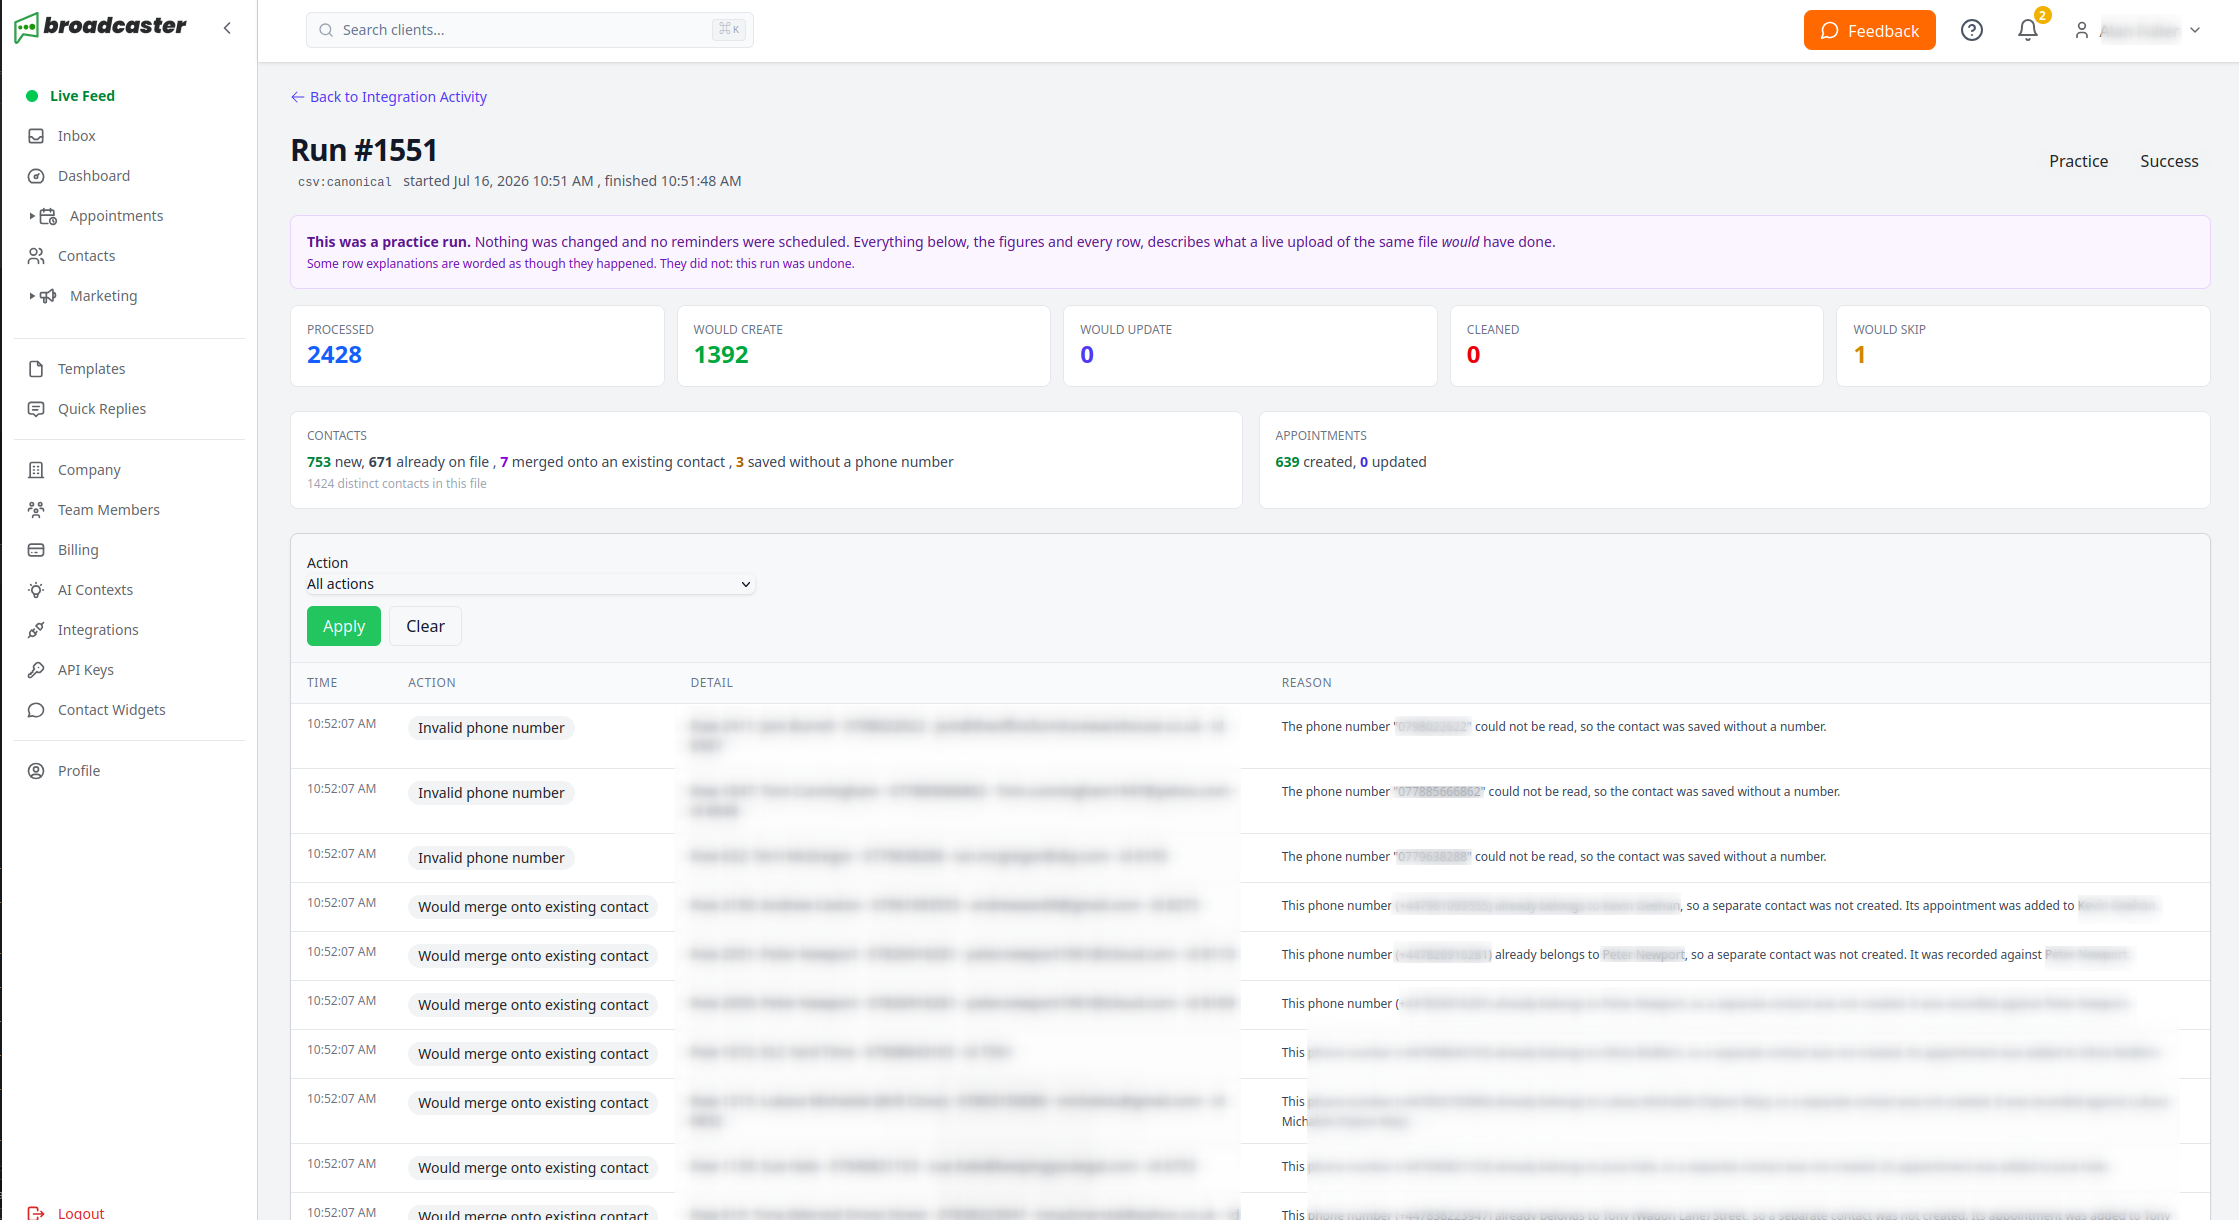2239x1220 pixels.
Task: Click the ACTION column header
Action: coord(432,683)
